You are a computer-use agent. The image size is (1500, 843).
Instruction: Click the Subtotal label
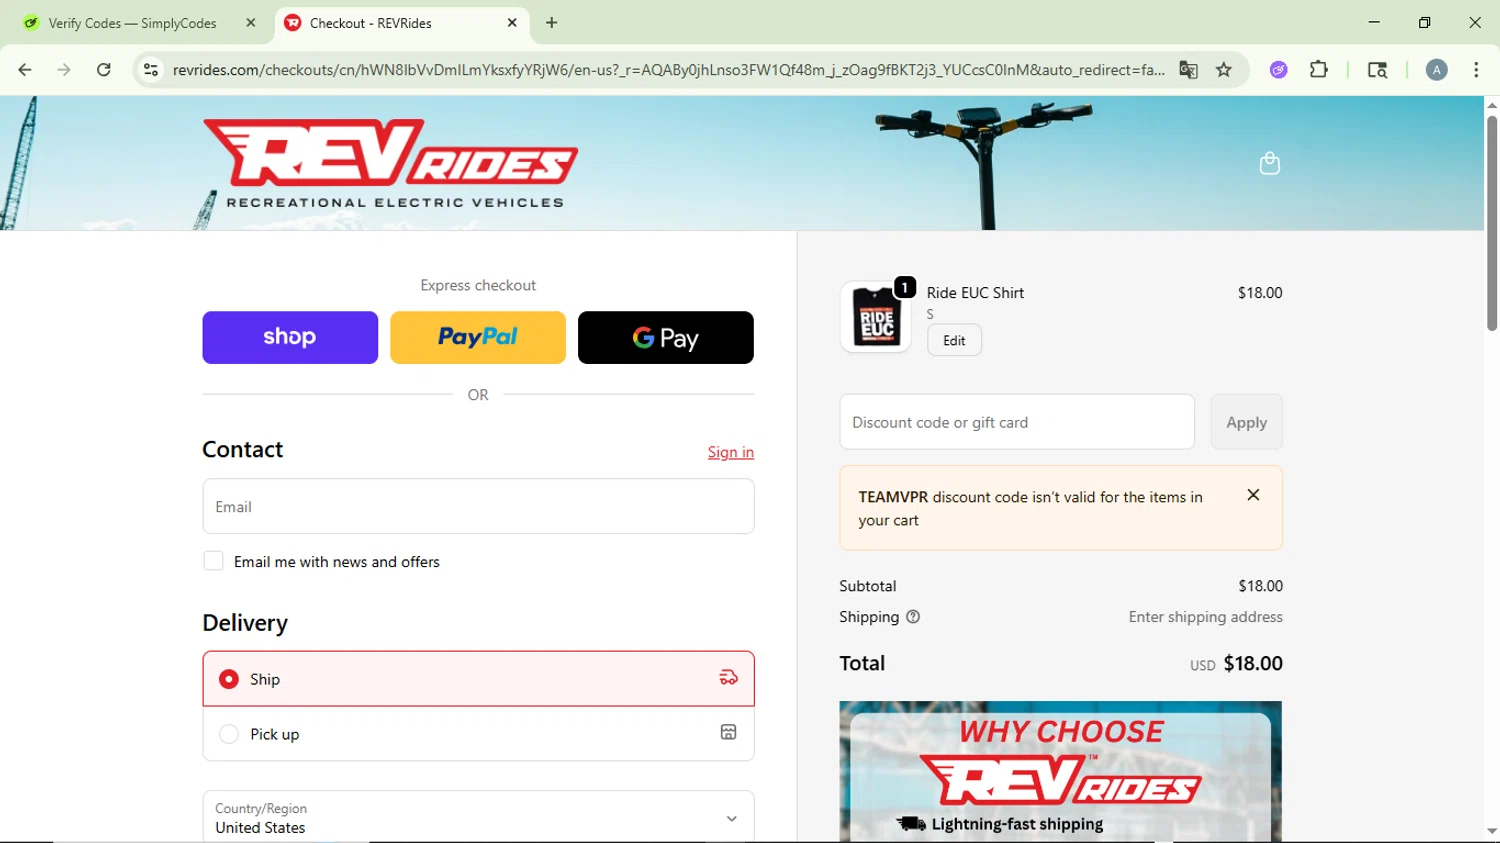click(868, 586)
